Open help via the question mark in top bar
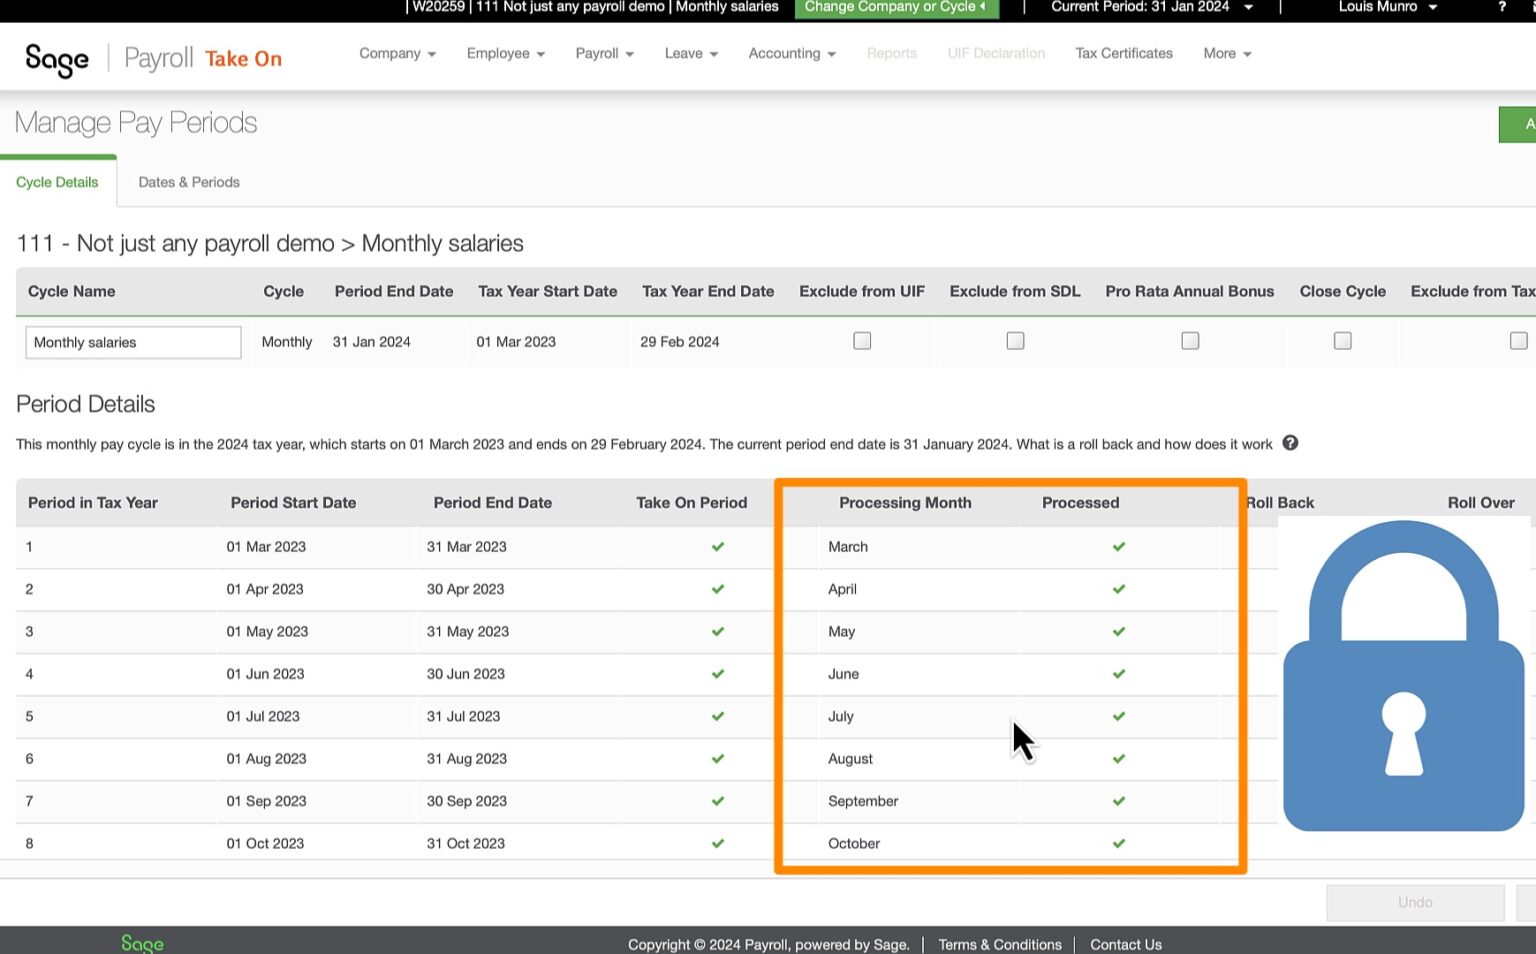The height and width of the screenshot is (954, 1536). point(1502,8)
